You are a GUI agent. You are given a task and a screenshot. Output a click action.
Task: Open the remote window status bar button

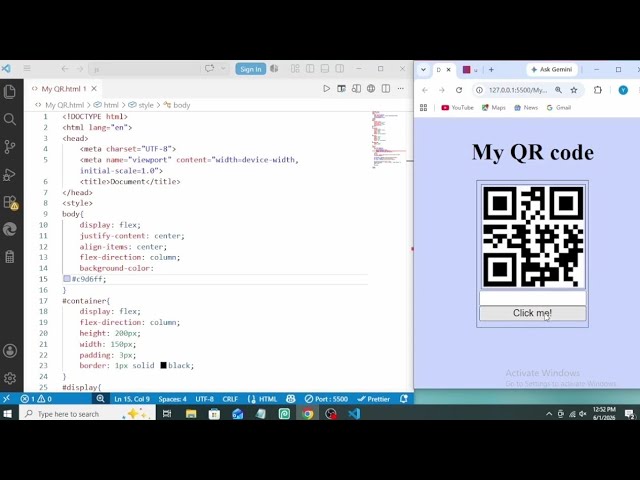[7, 399]
